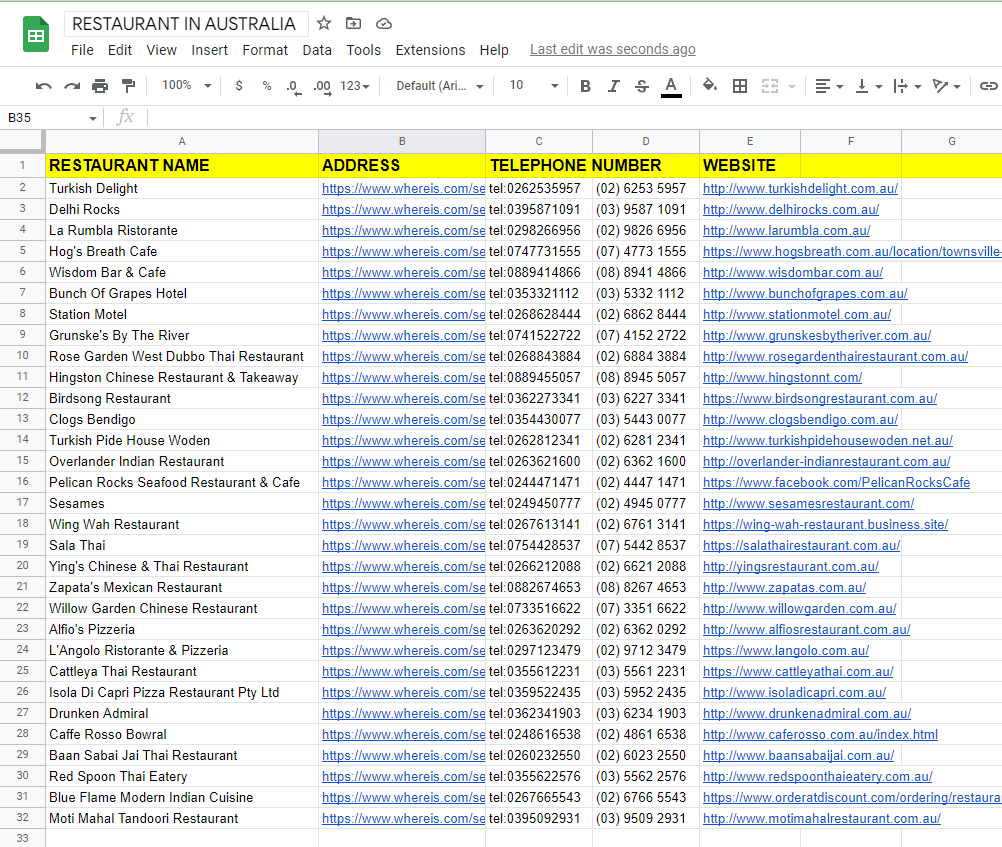The height and width of the screenshot is (847, 1002).
Task: Open 'Last edit was seconds ago' history link
Action: click(612, 49)
